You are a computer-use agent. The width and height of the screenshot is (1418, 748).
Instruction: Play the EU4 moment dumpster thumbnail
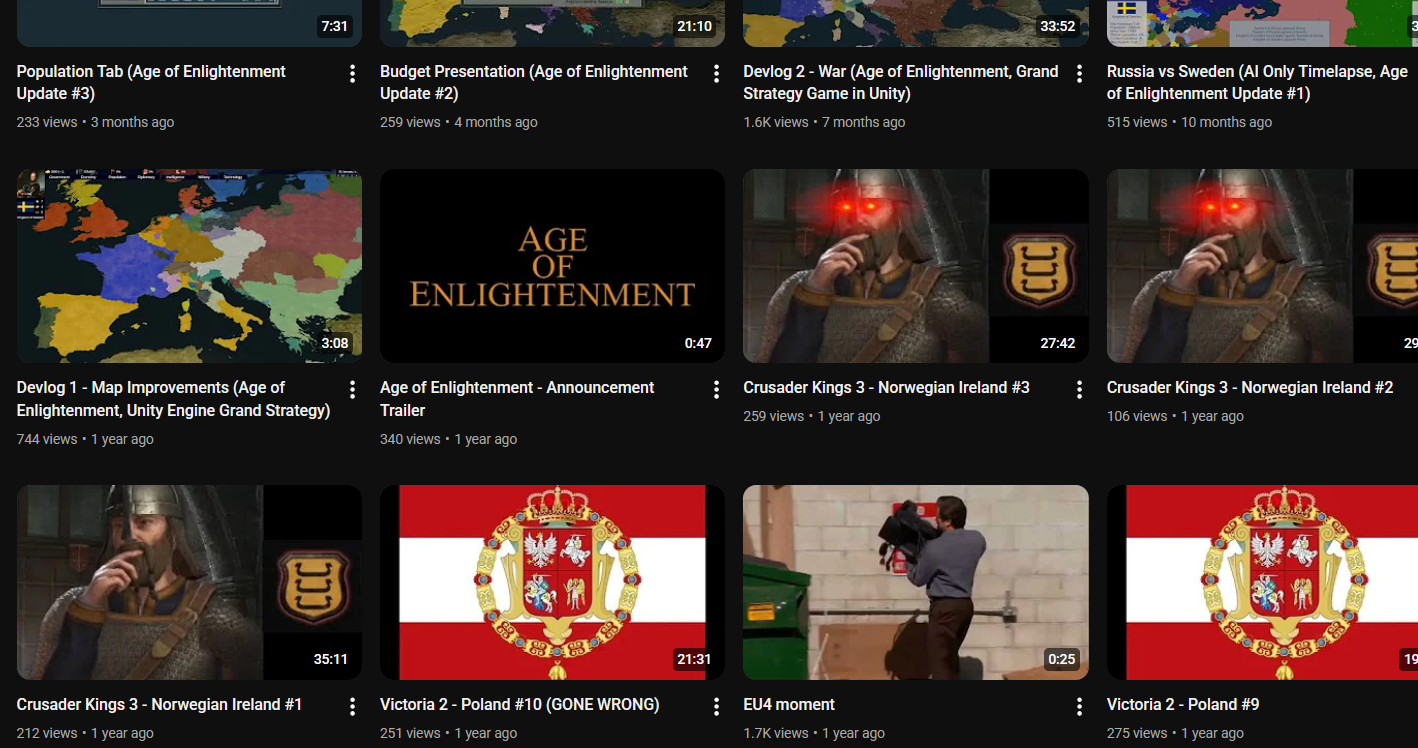coord(916,583)
